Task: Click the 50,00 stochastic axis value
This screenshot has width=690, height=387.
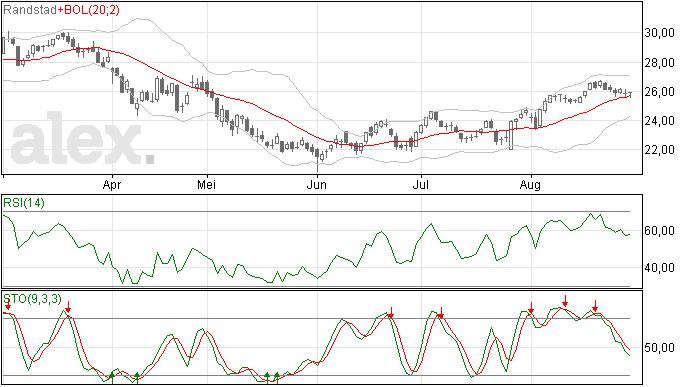Action: (659, 348)
